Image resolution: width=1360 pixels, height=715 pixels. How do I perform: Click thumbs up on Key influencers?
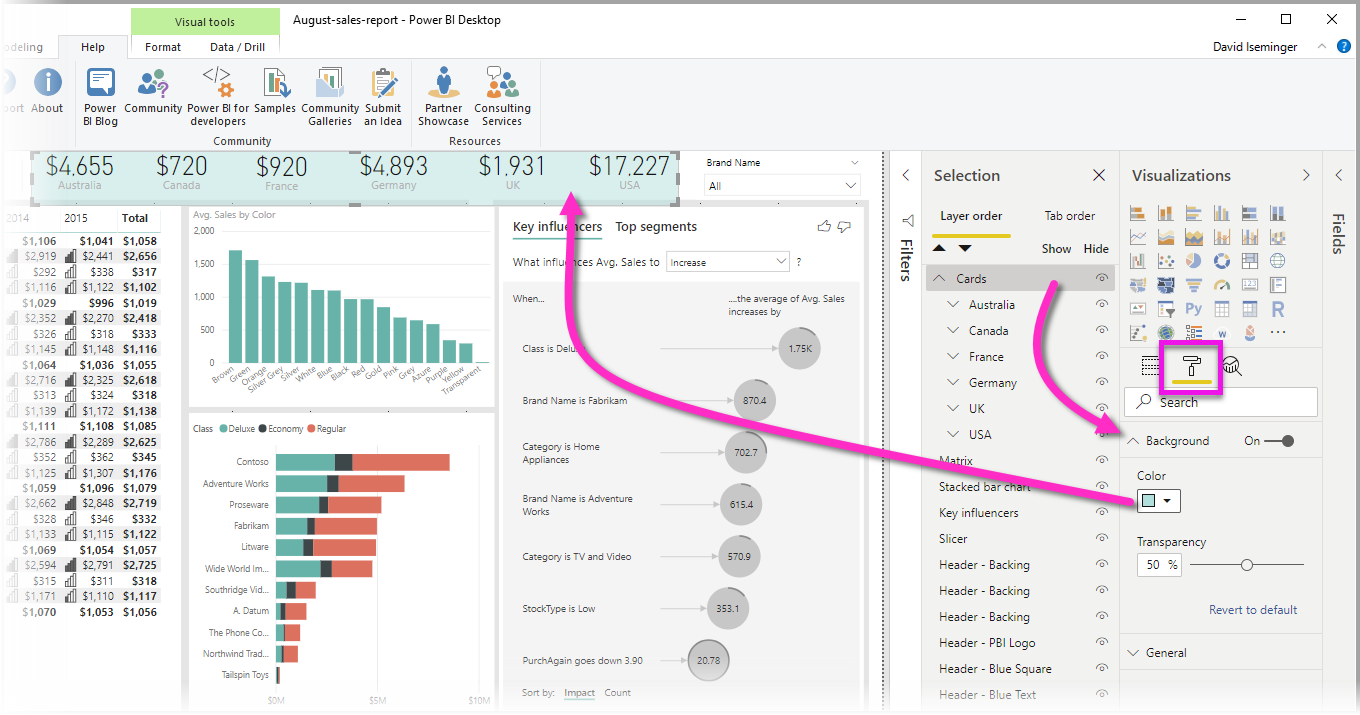pyautogui.click(x=824, y=227)
